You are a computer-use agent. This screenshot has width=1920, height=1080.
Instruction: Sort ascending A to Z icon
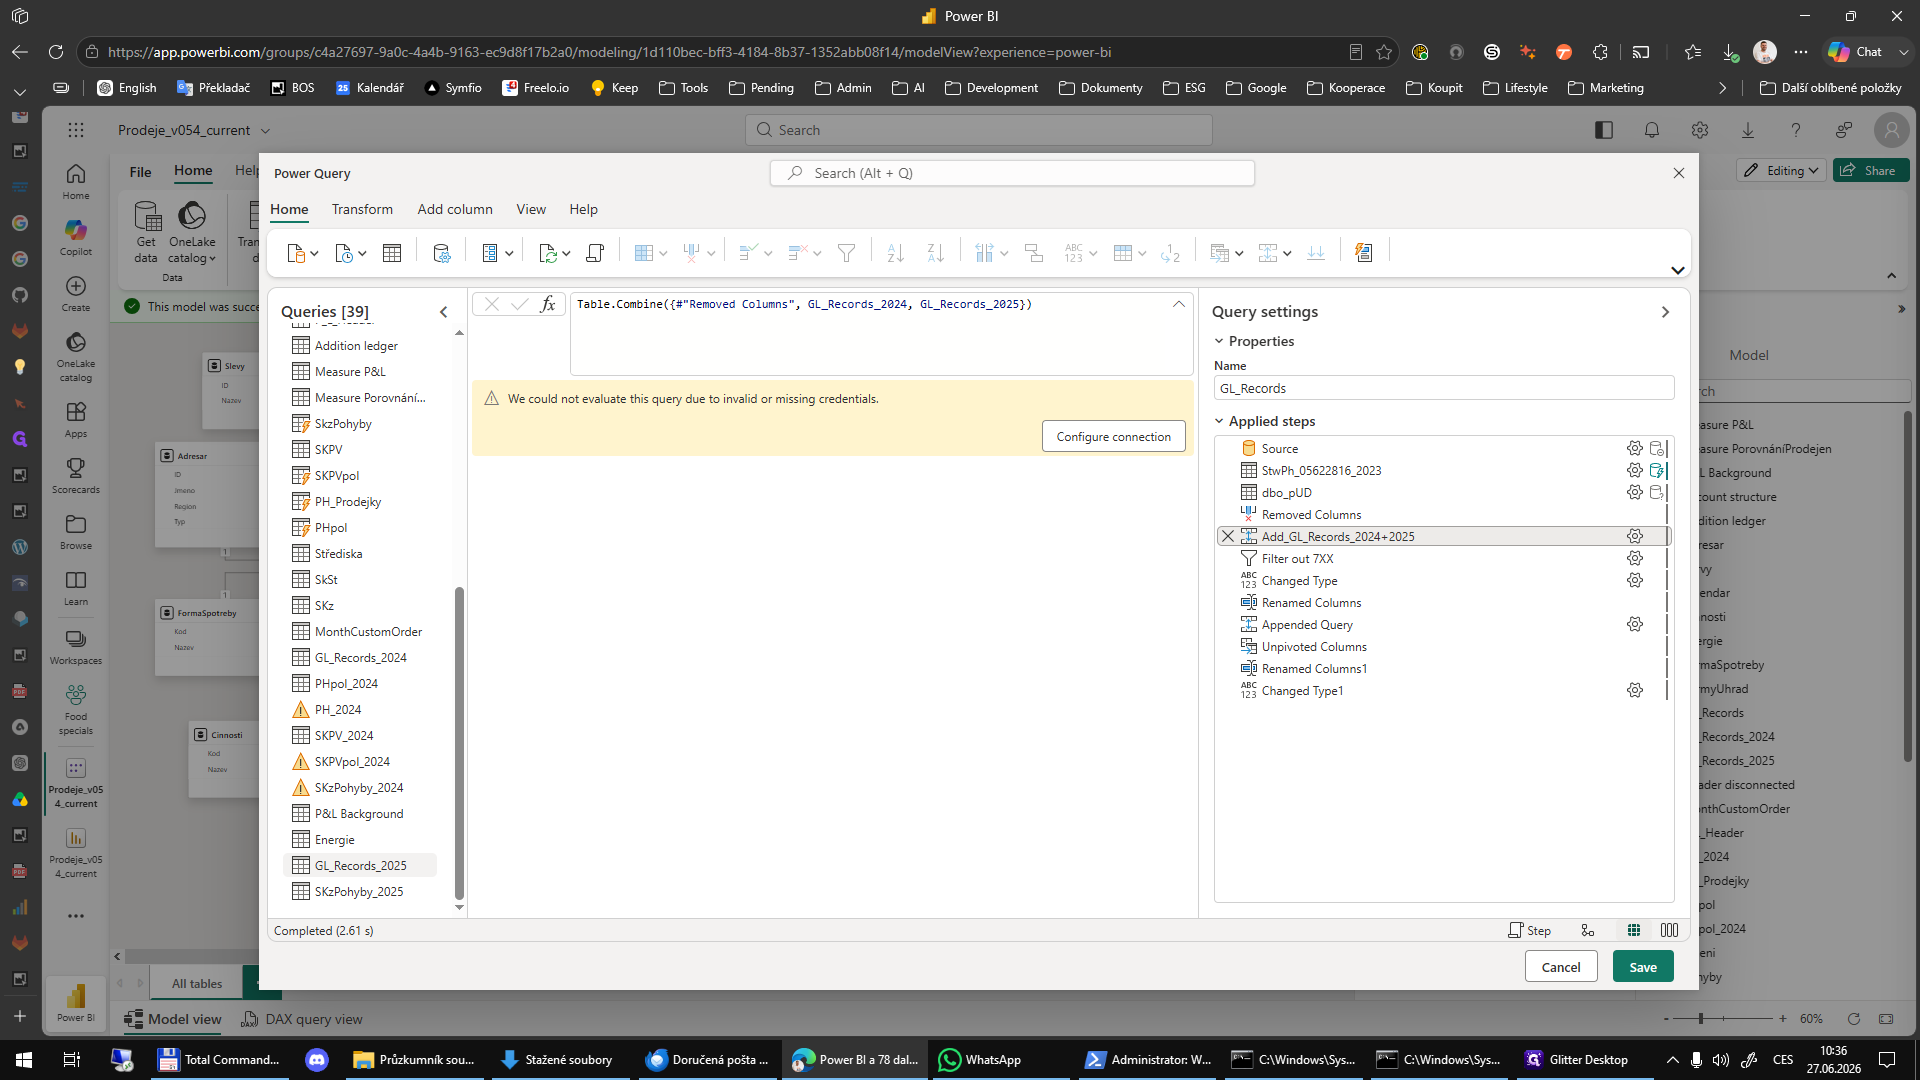click(x=895, y=253)
